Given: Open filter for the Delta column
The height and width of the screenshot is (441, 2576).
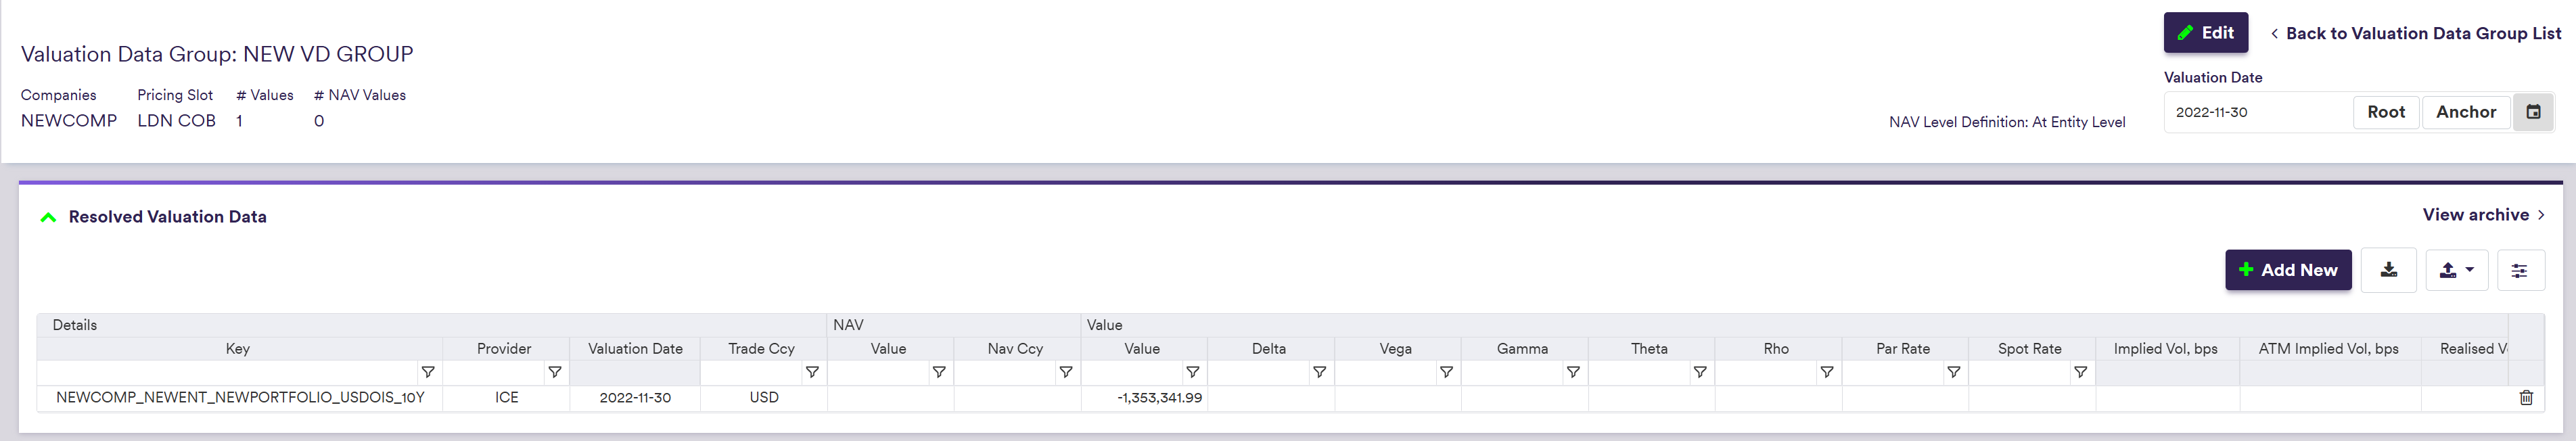Looking at the screenshot, I should 1319,372.
